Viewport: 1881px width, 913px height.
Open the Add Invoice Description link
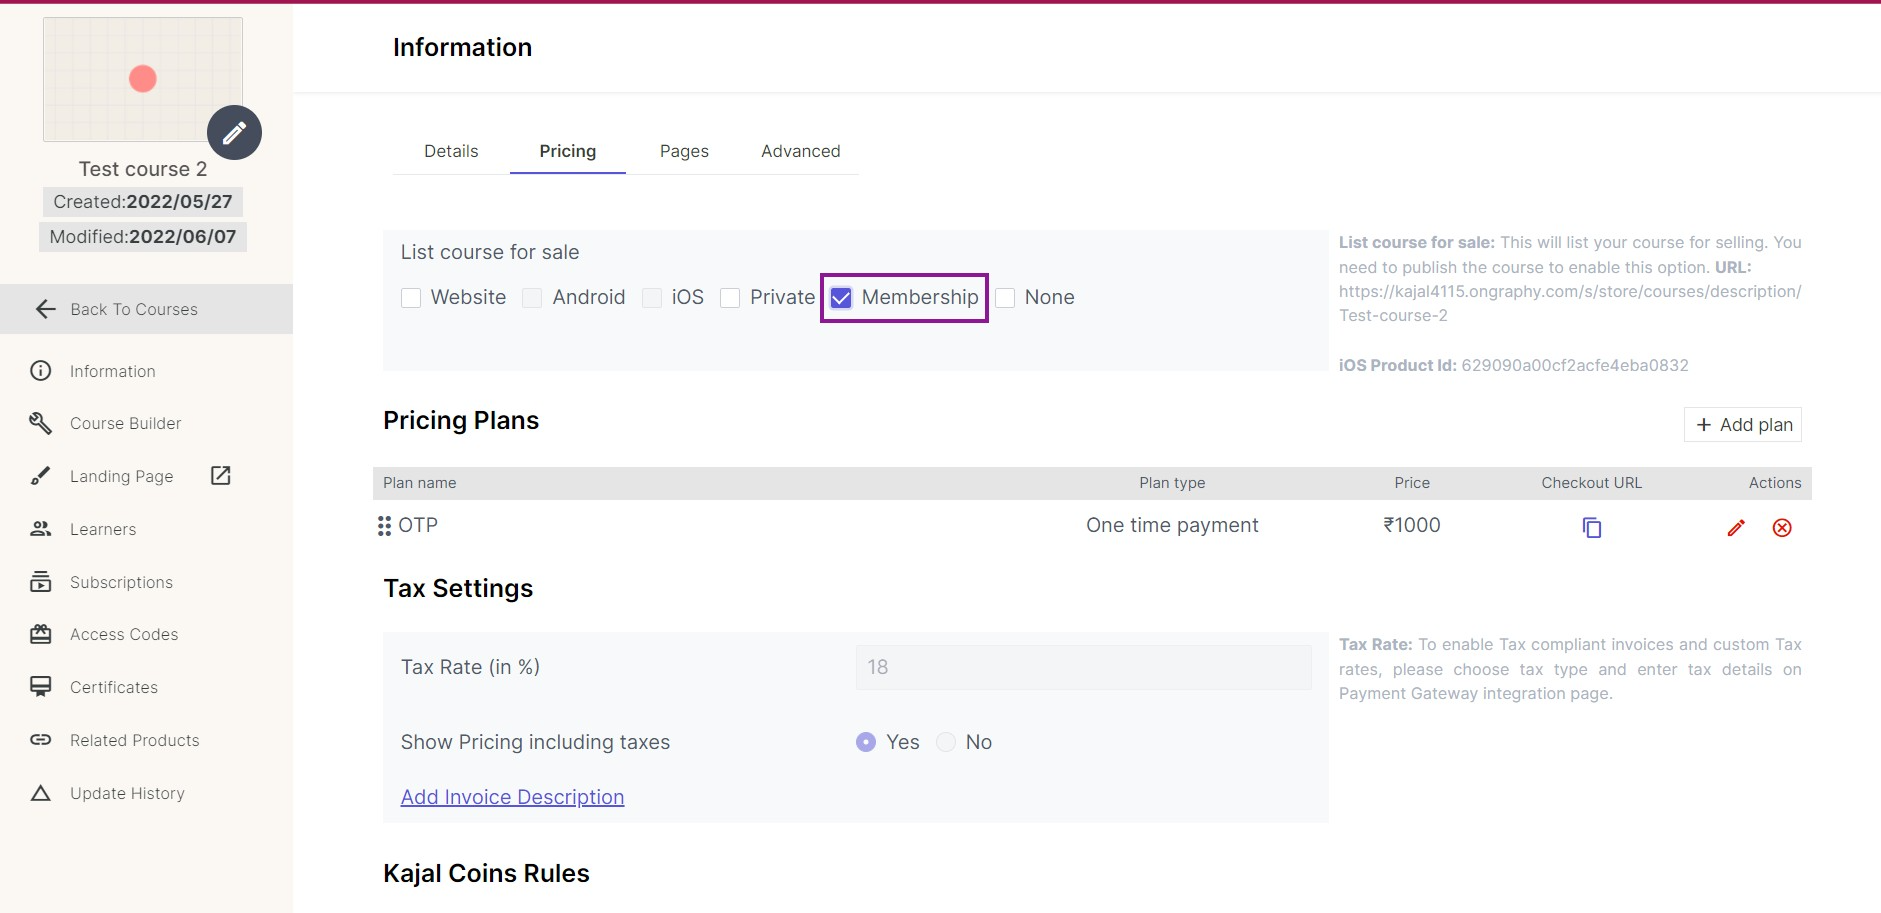pos(512,797)
